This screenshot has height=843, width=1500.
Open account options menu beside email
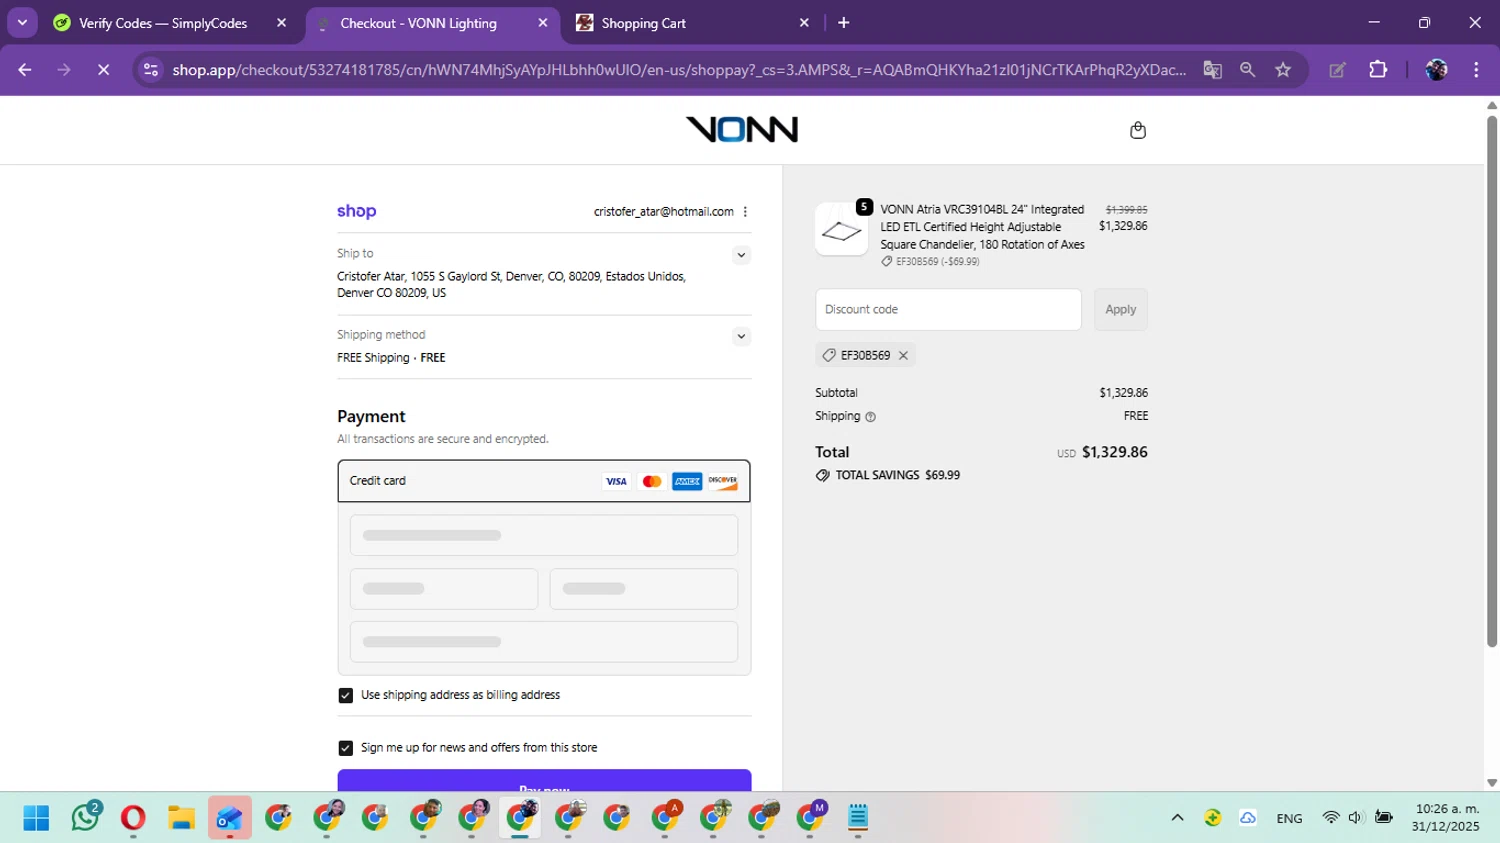pos(745,212)
